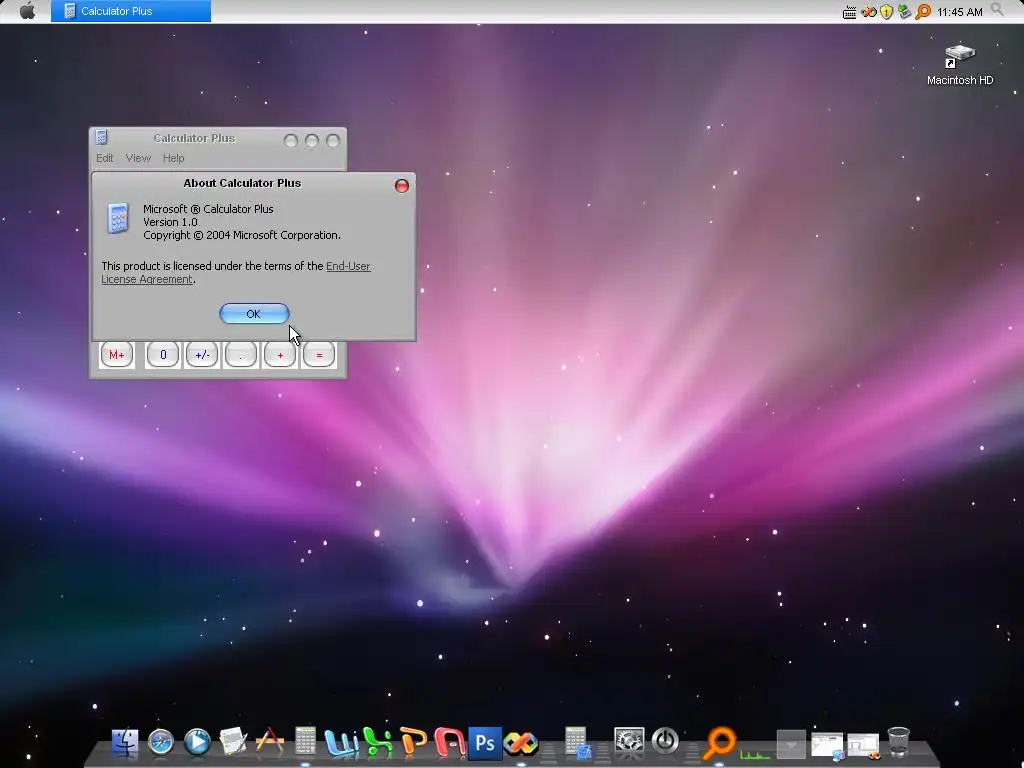The height and width of the screenshot is (768, 1024).
Task: Click the M+ memory button
Action: pos(117,355)
